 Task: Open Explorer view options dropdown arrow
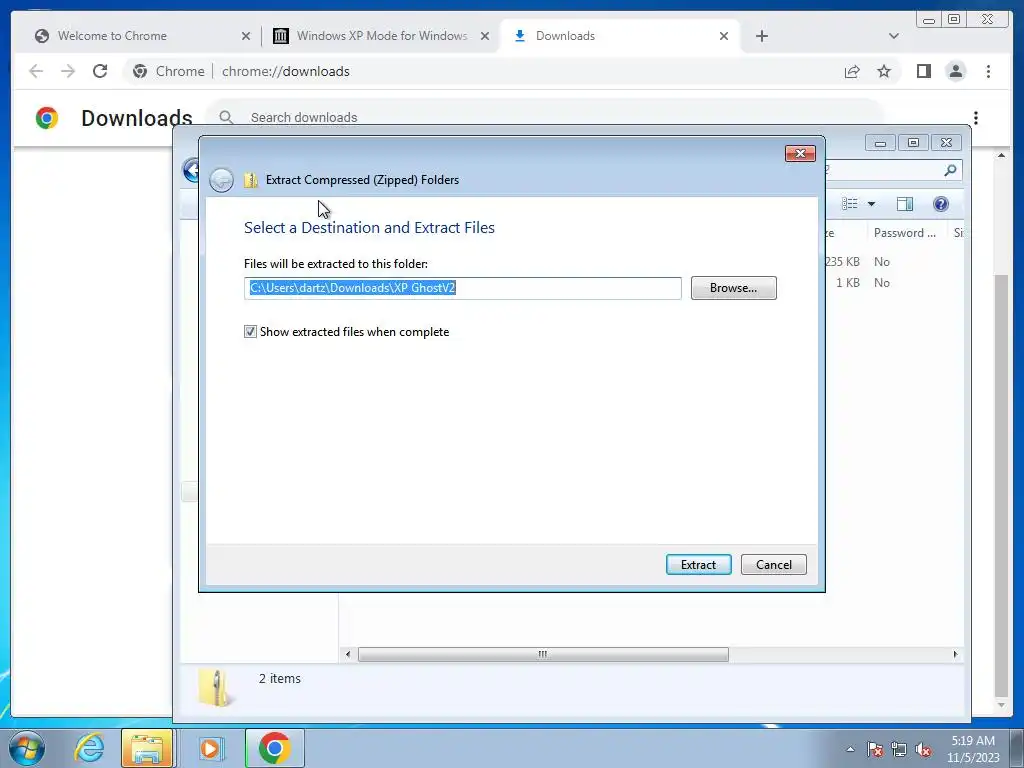pos(871,204)
